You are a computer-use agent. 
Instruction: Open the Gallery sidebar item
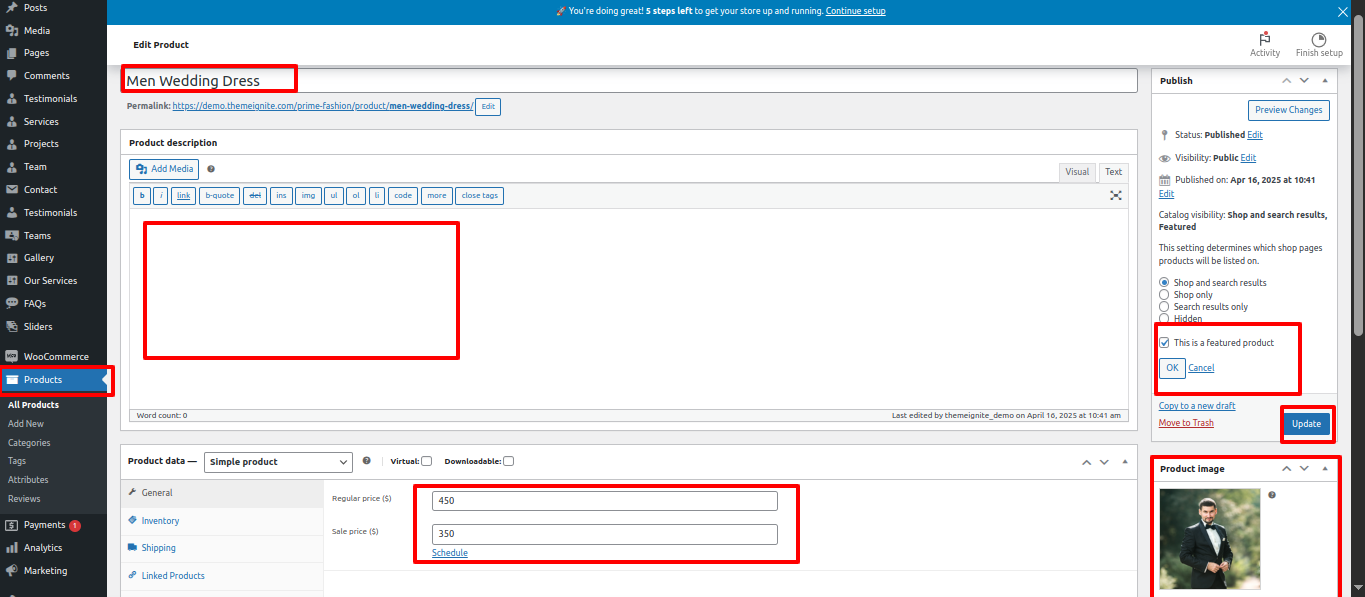pos(39,258)
